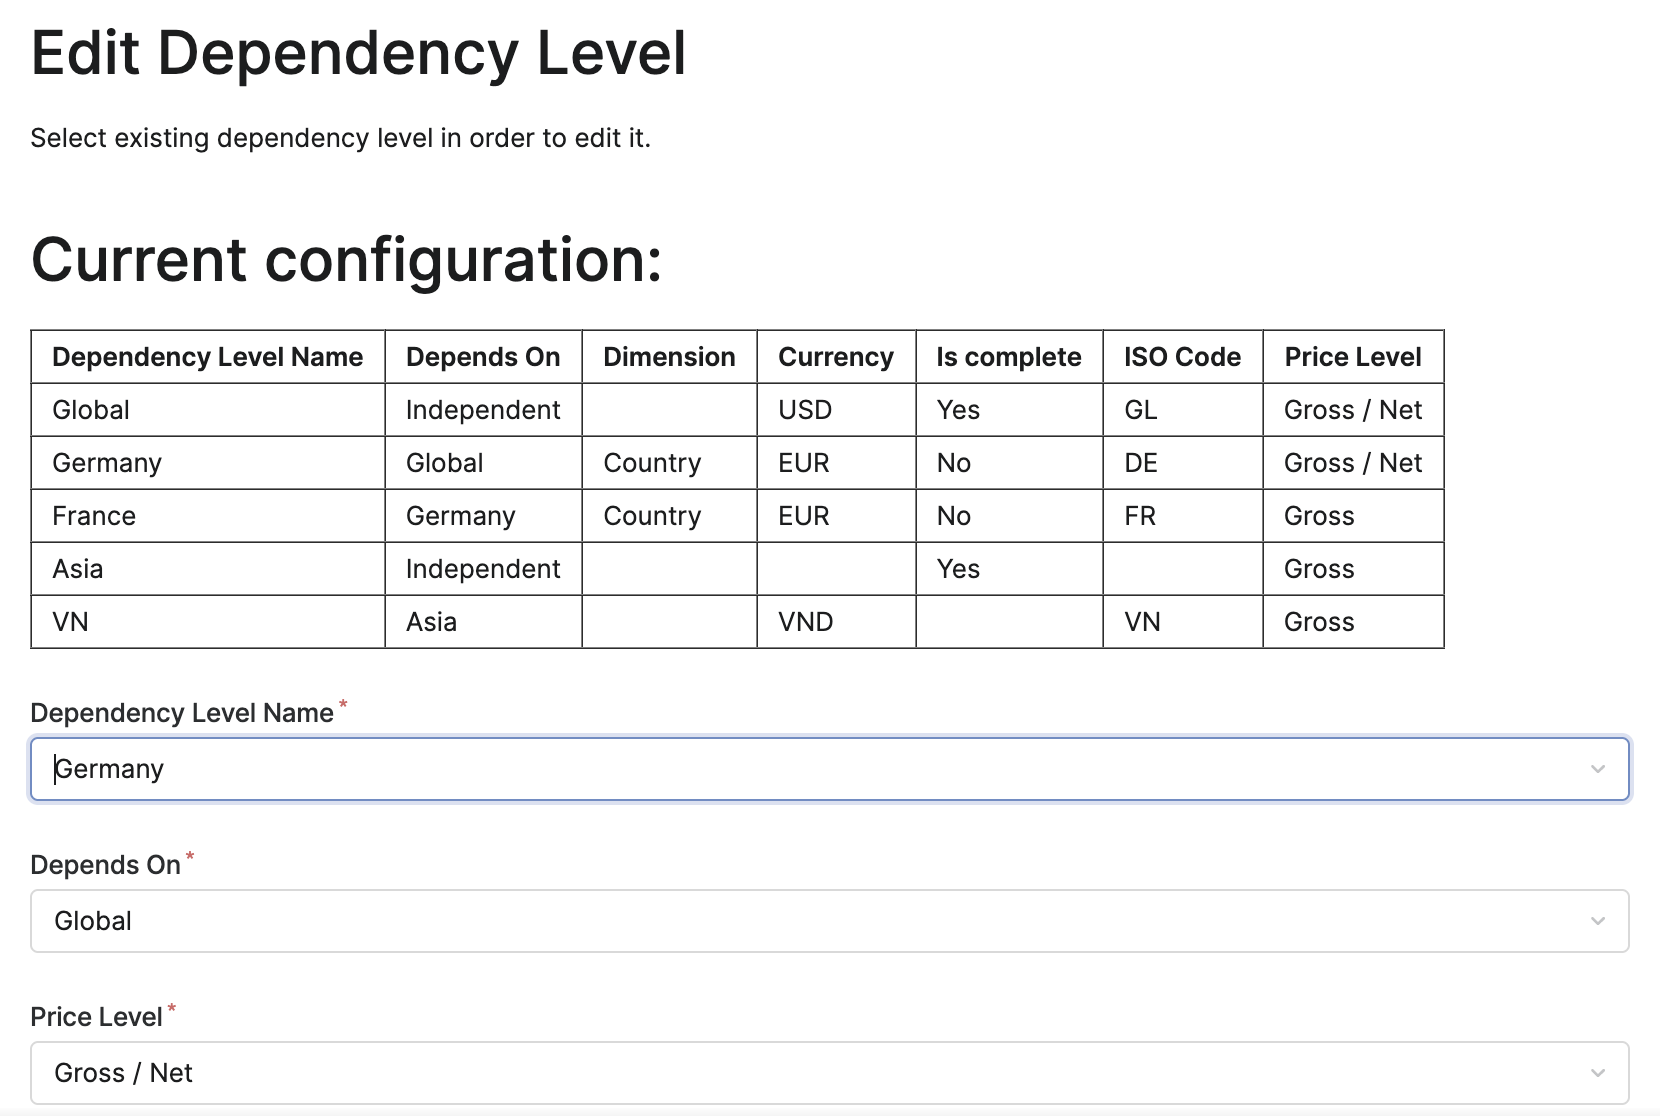The image size is (1660, 1116).
Task: Open the Dependency Level Name dropdown
Action: [828, 769]
